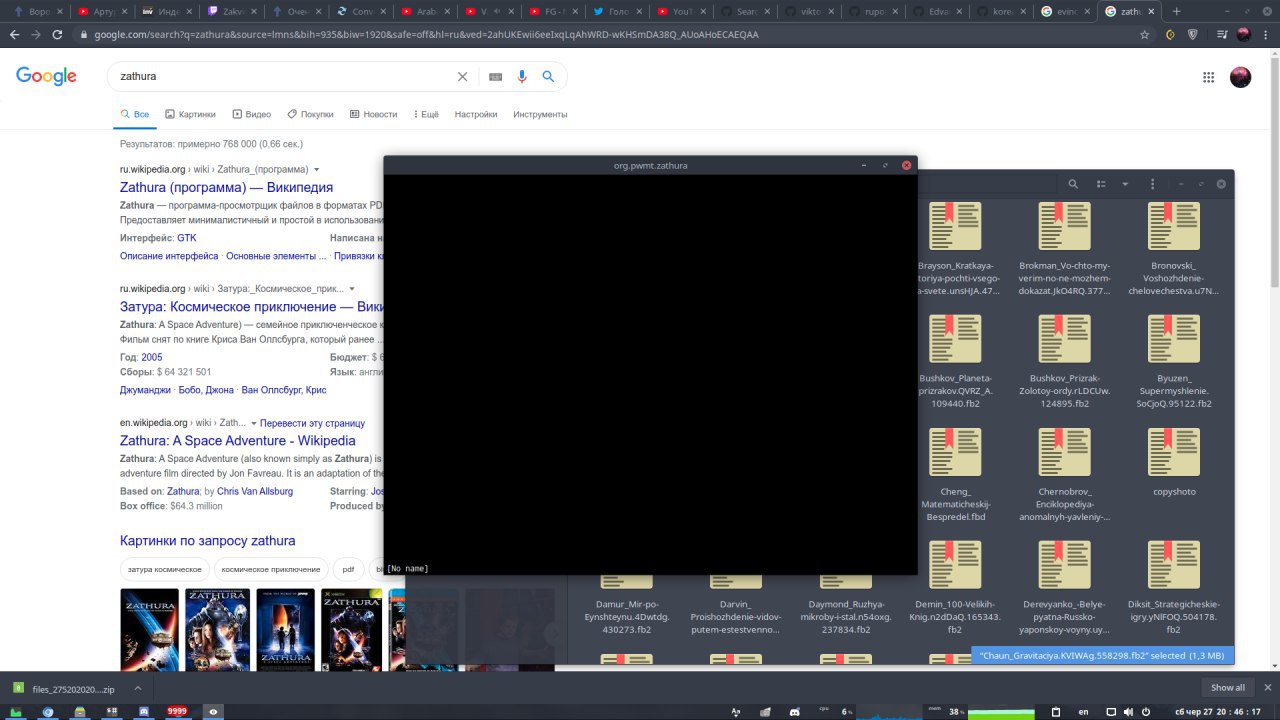1280x720 pixels.
Task: Click the Перевести эту страницу link
Action: click(313, 423)
